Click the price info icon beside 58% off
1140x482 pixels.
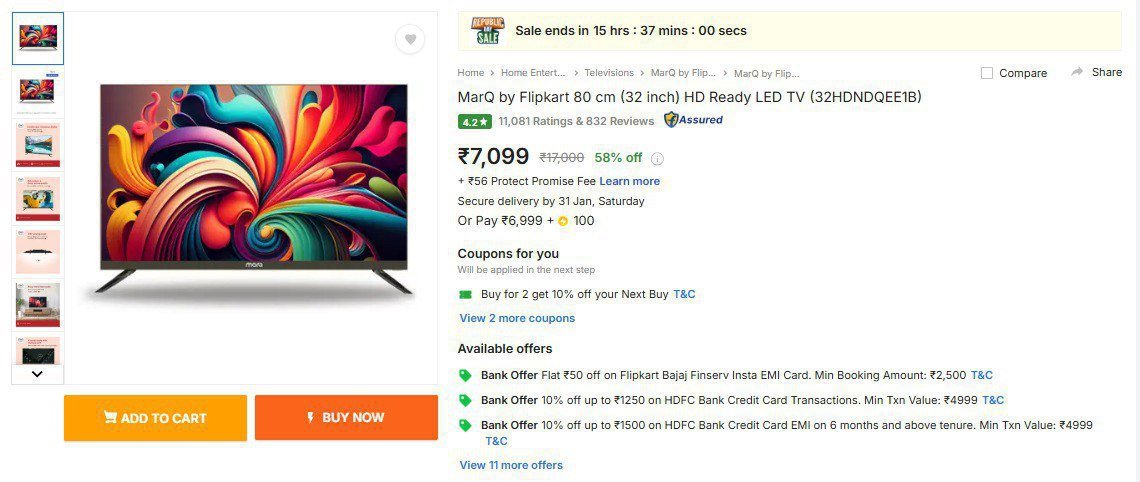[x=657, y=158]
